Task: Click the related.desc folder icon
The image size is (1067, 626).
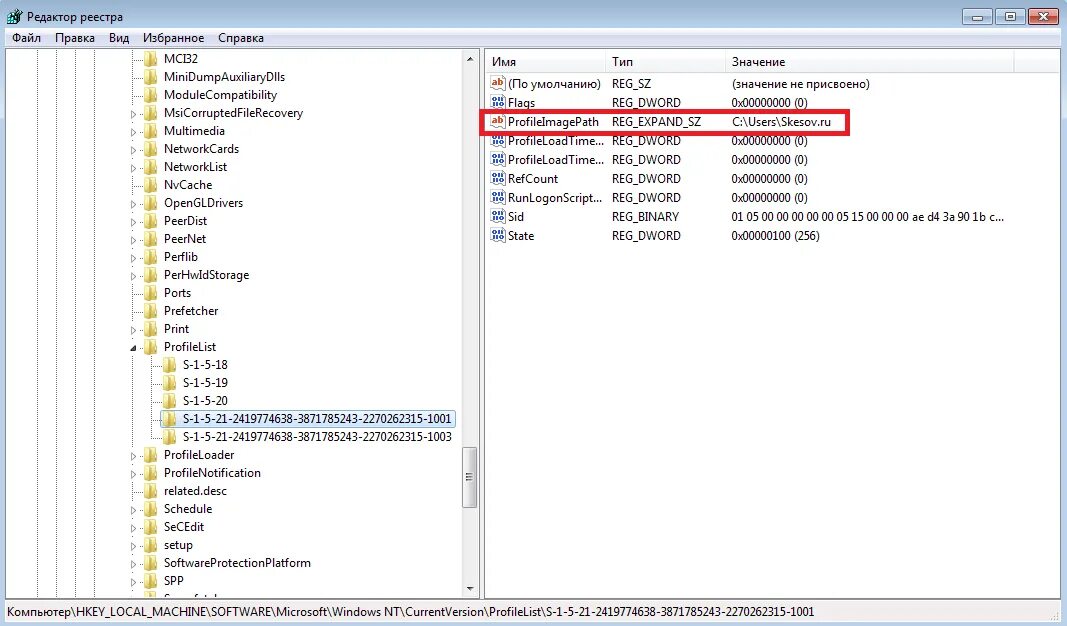Action: (x=150, y=491)
